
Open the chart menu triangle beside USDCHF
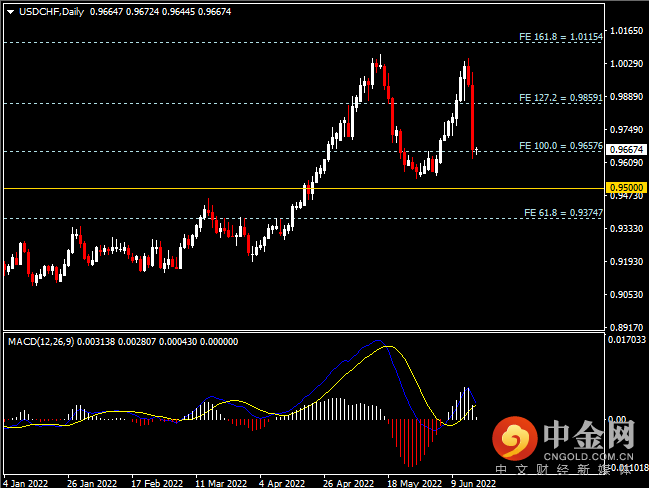click(x=11, y=12)
